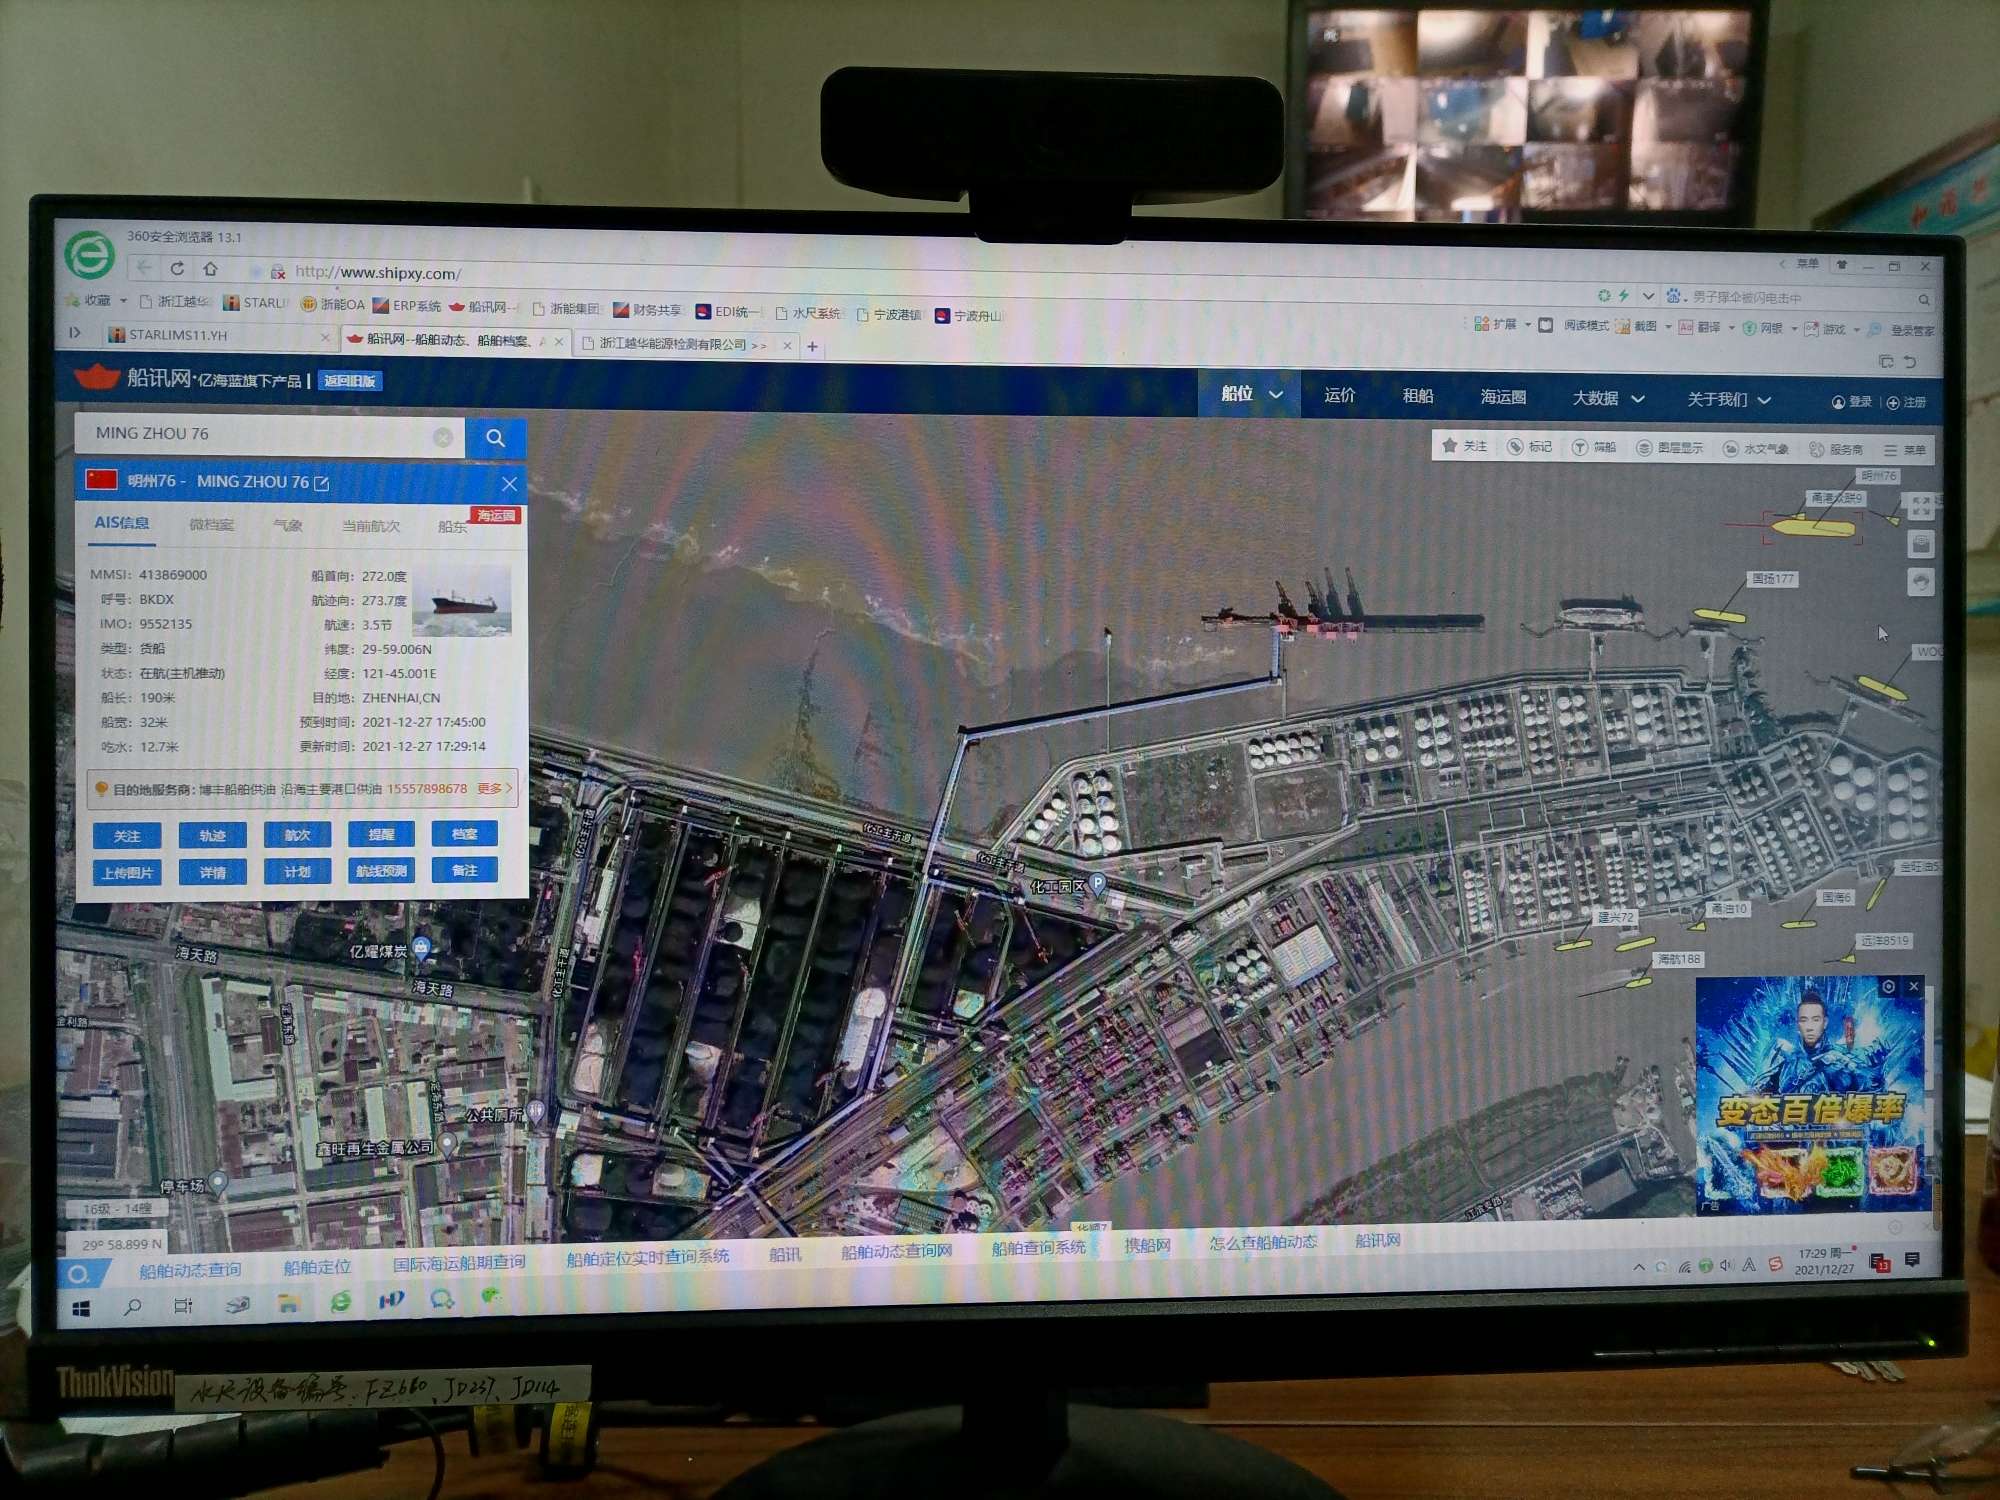Open the 阅读模式 reading mode

(1574, 325)
